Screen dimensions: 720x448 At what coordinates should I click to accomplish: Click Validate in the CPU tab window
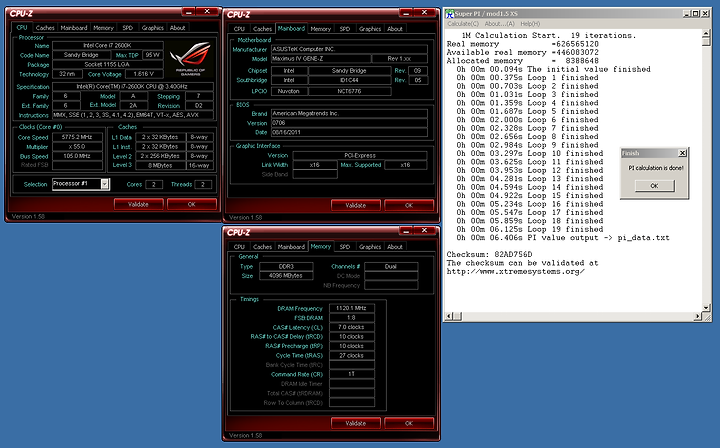tap(138, 204)
